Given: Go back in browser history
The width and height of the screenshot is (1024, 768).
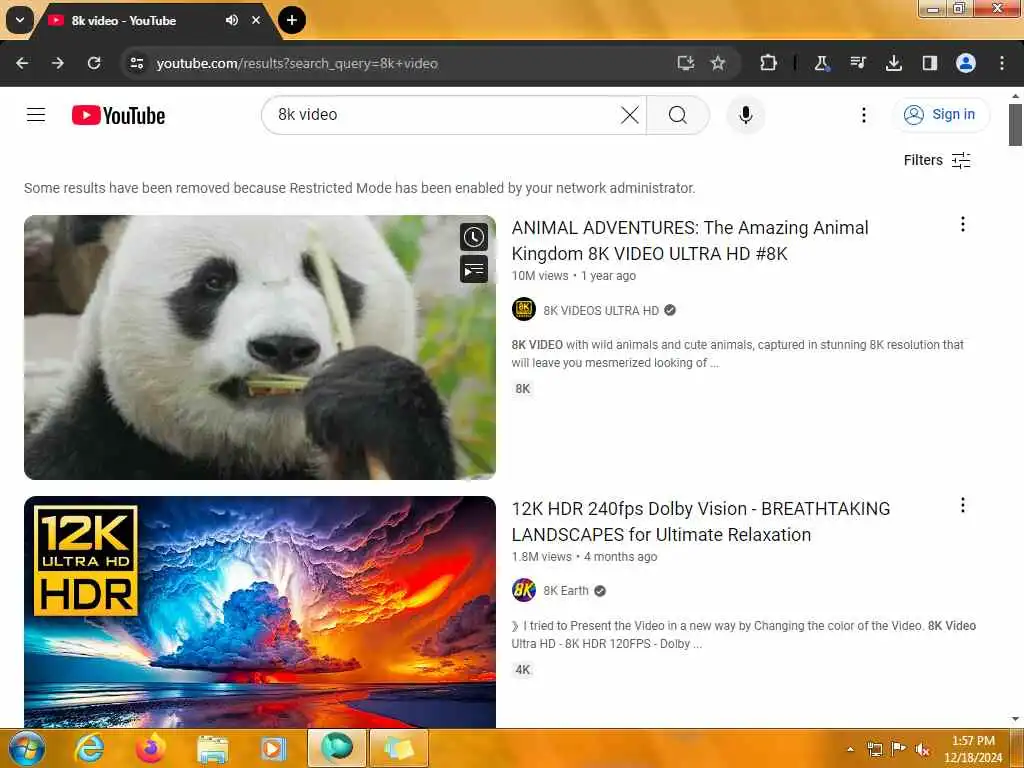Looking at the screenshot, I should pyautogui.click(x=22, y=63).
